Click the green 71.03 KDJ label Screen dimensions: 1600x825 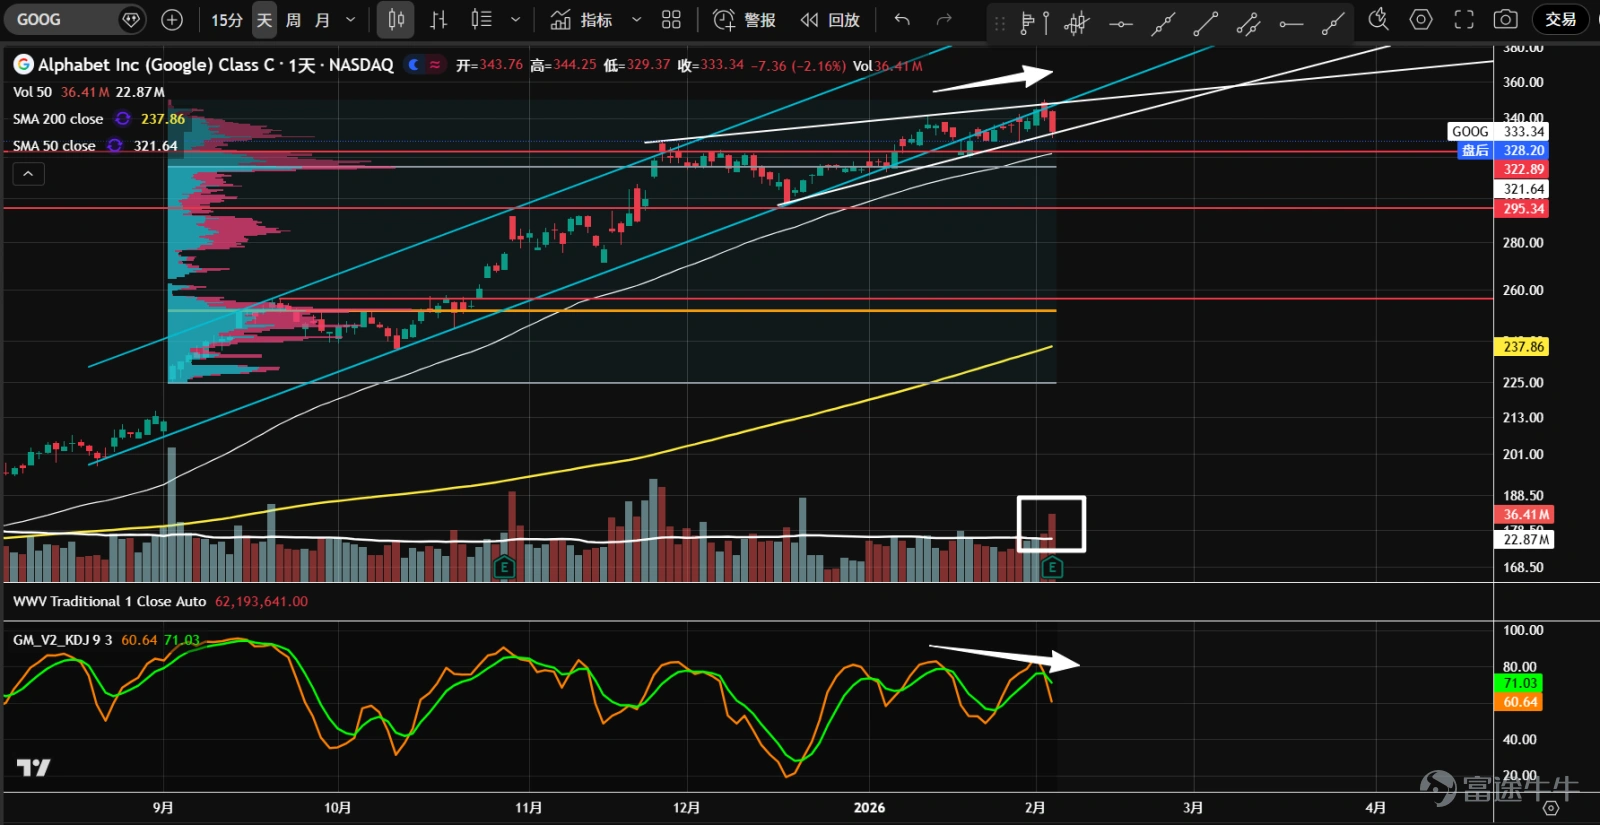click(x=1520, y=683)
